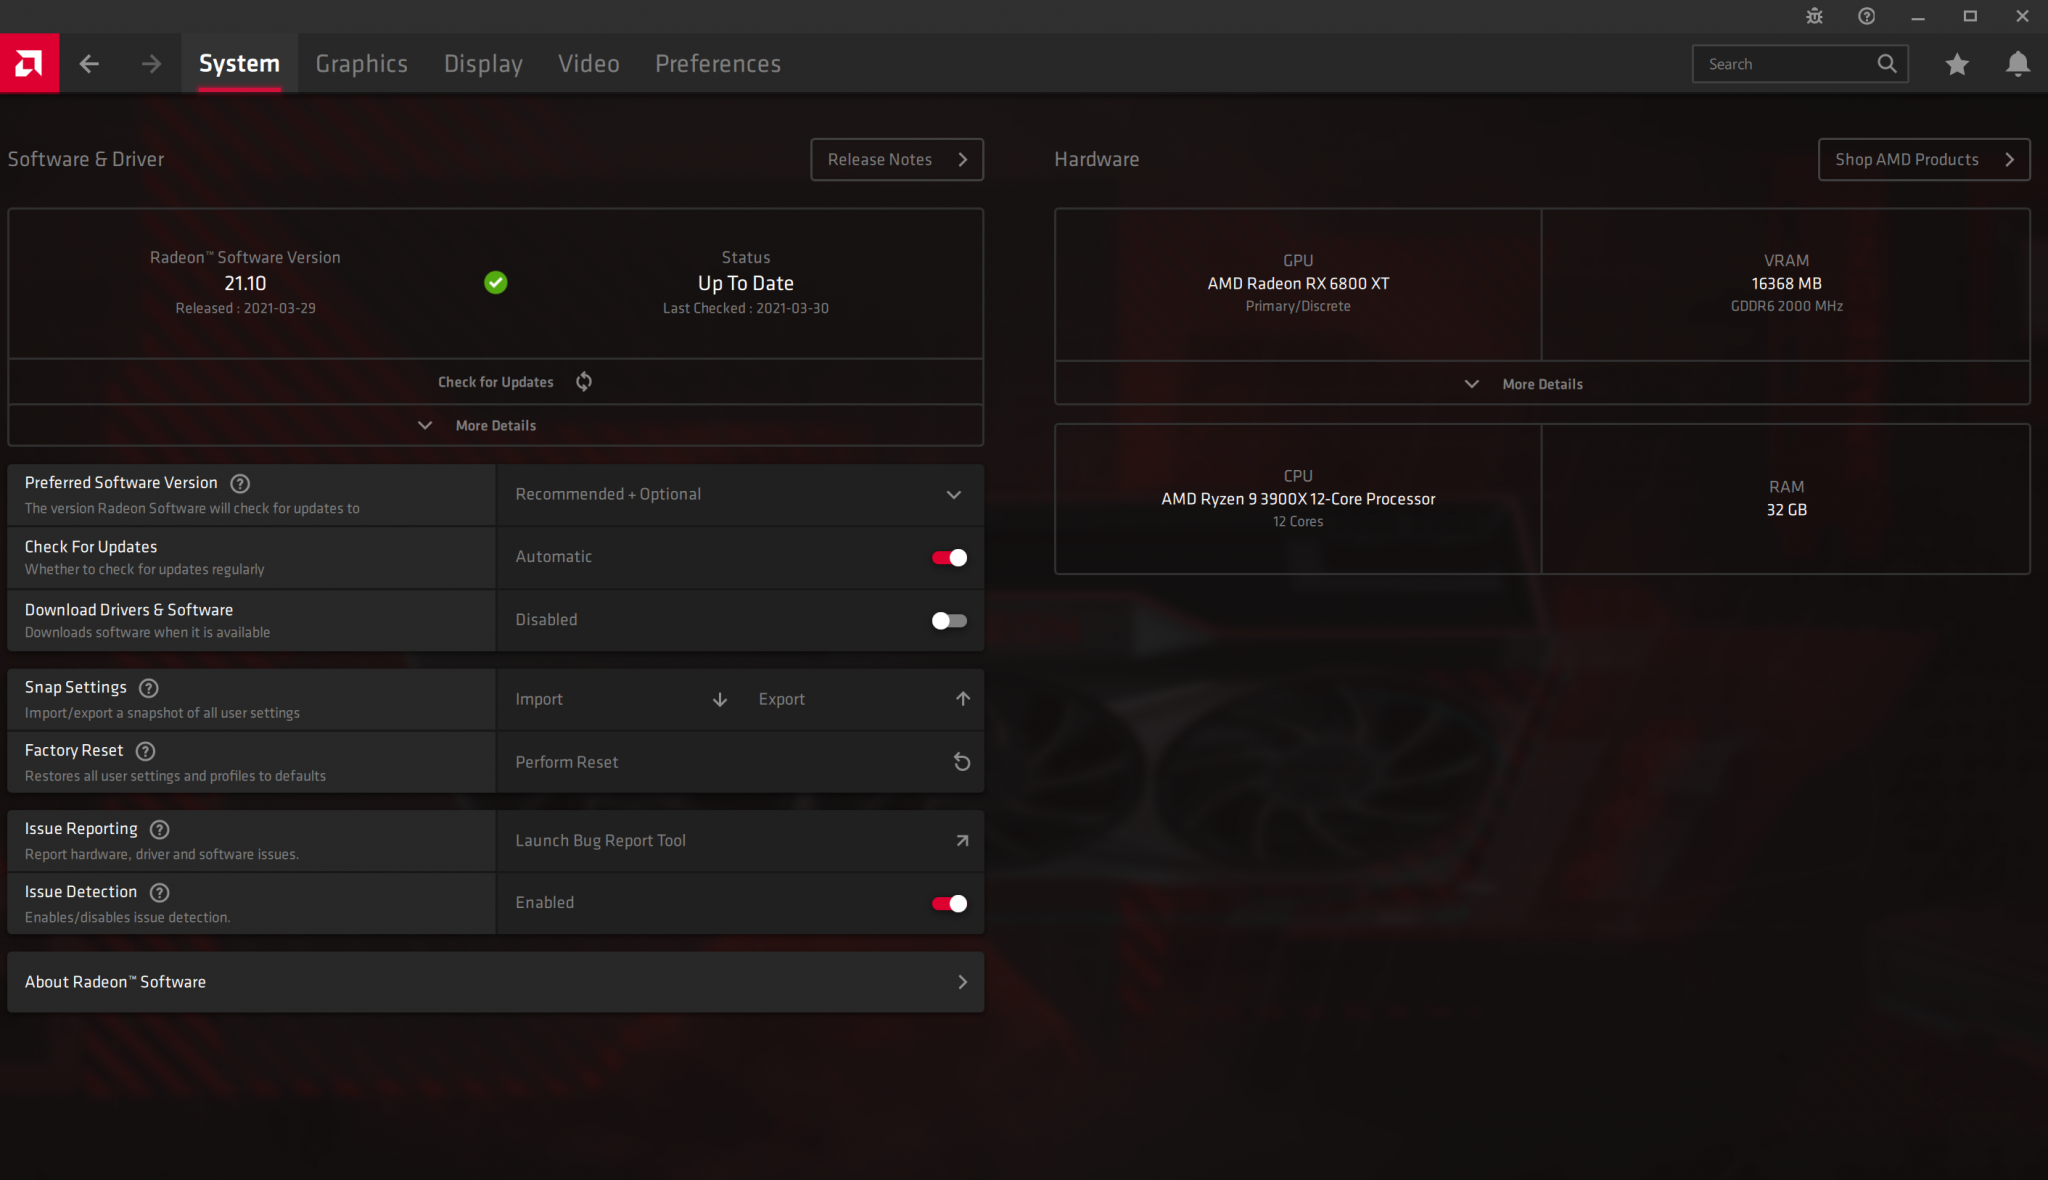Open the Release Notes
Screen dimensions: 2048x1180
pyautogui.click(x=896, y=159)
